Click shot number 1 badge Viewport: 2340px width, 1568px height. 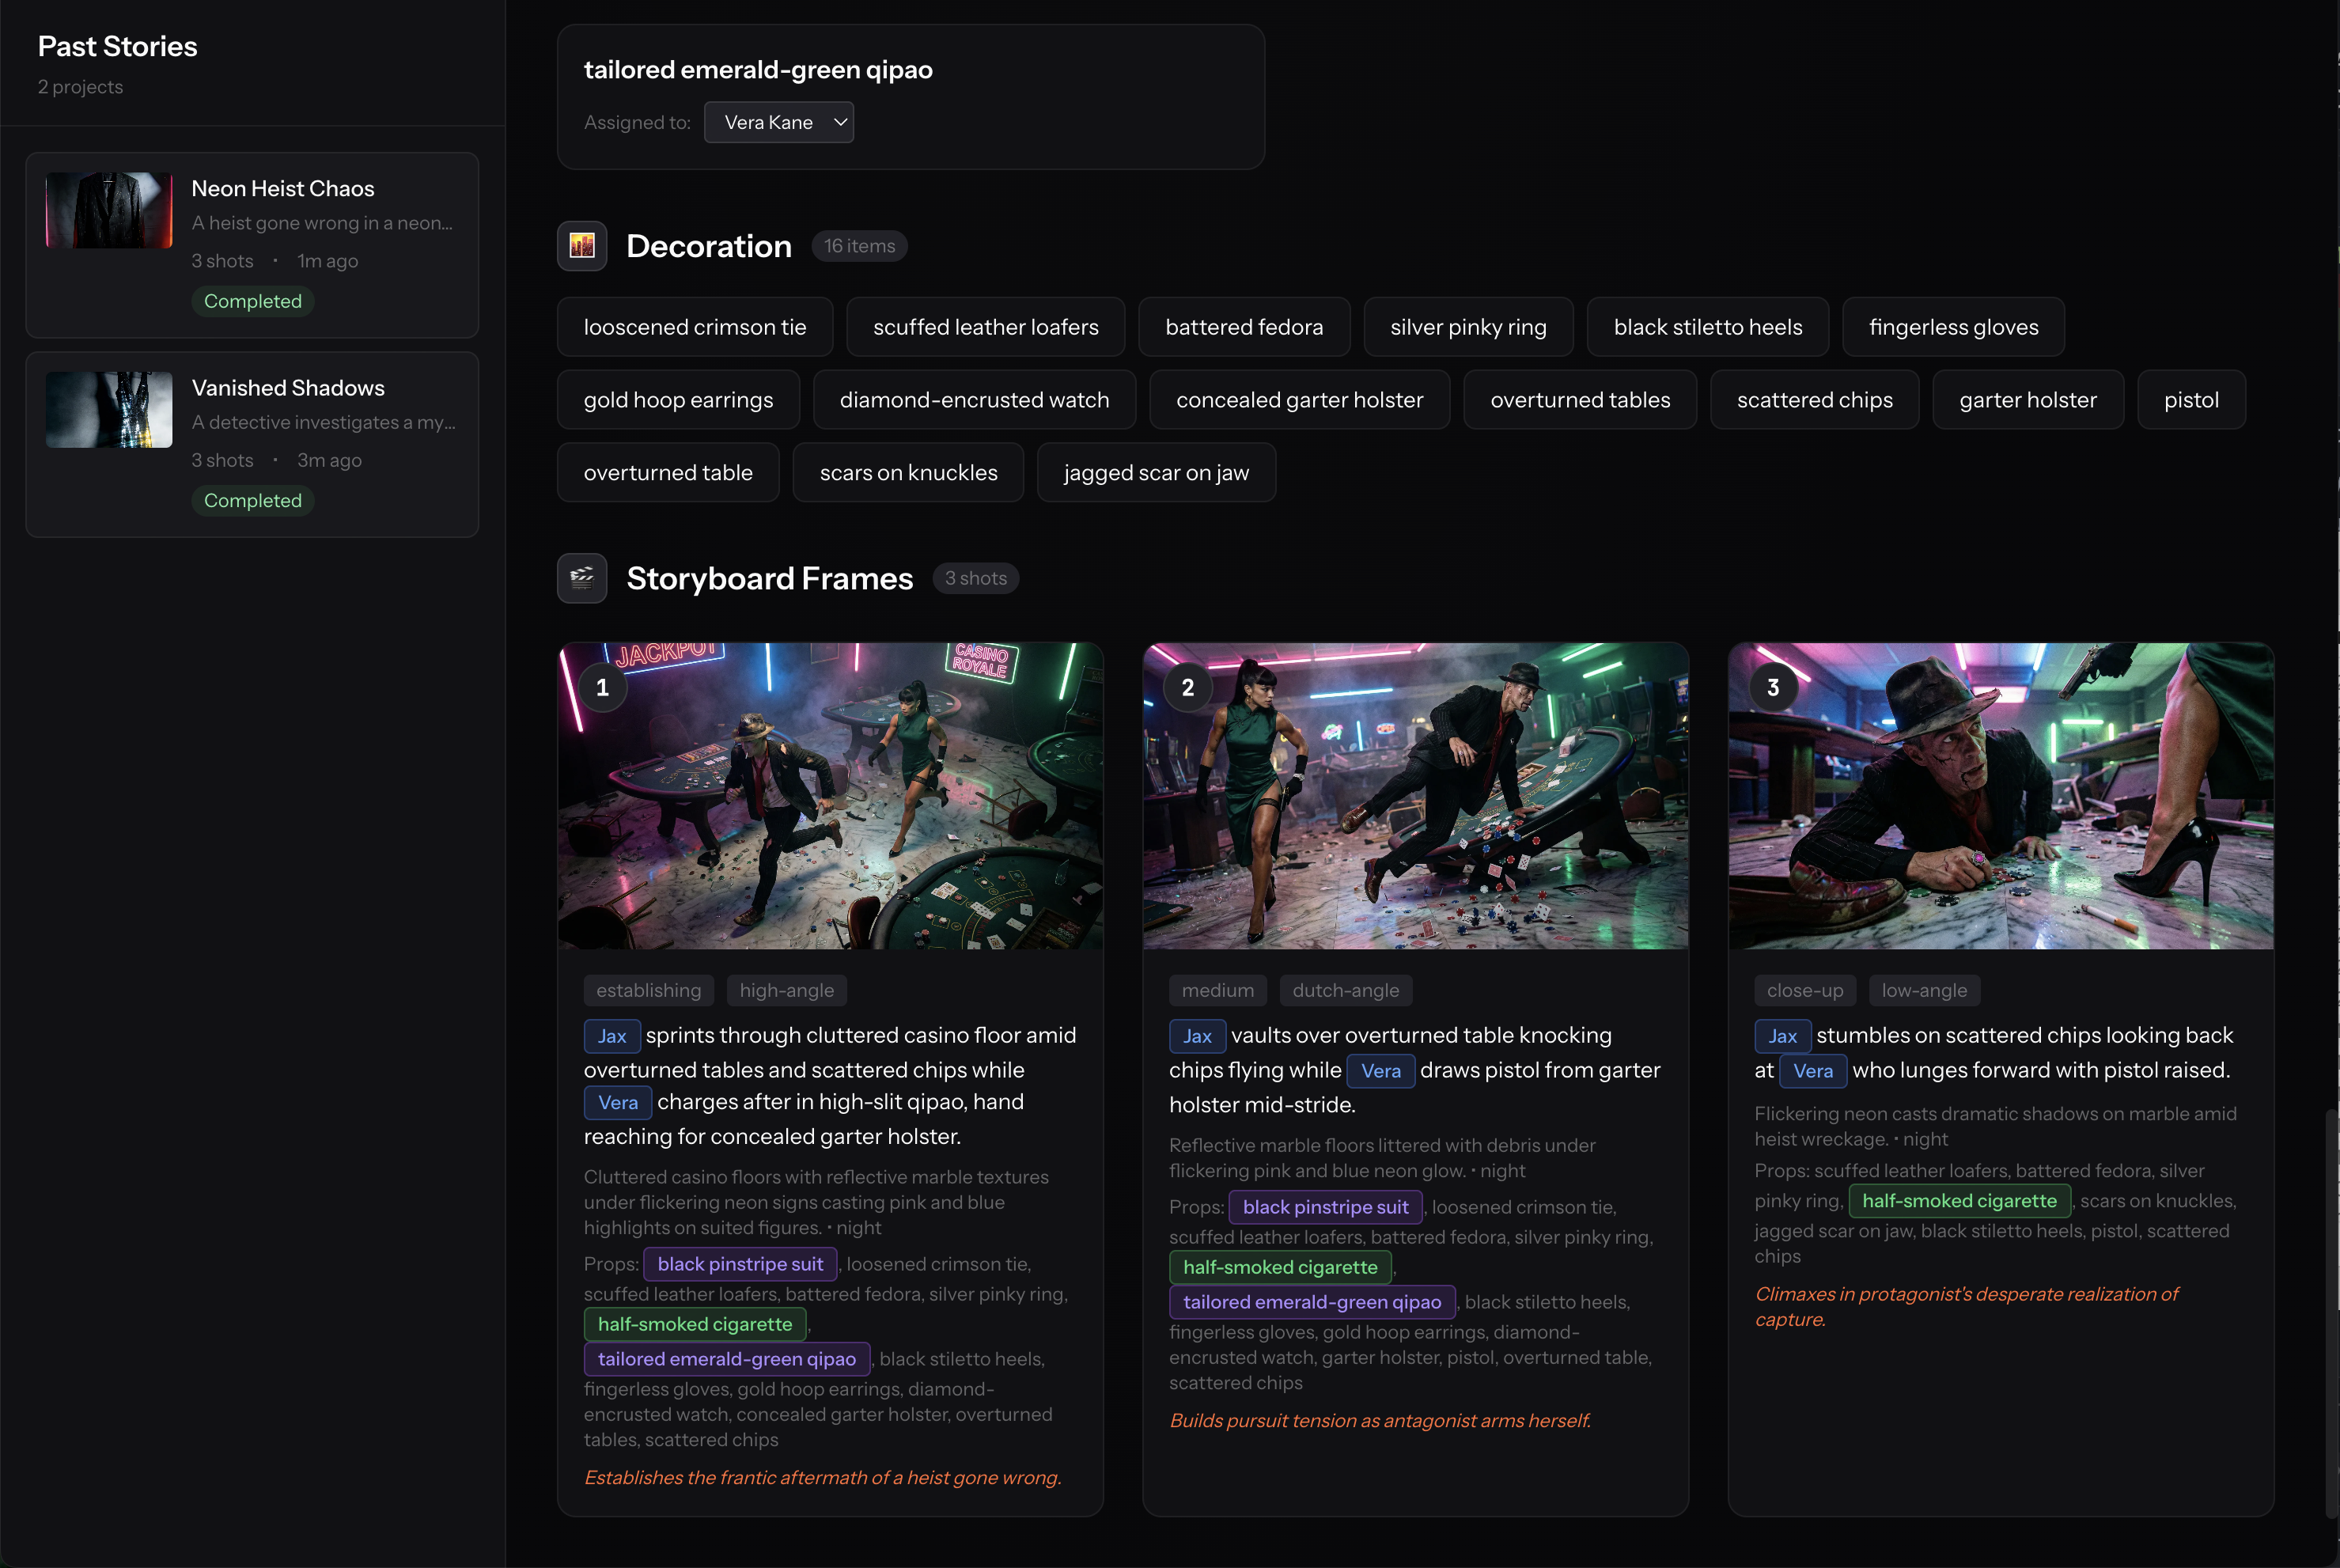602,688
